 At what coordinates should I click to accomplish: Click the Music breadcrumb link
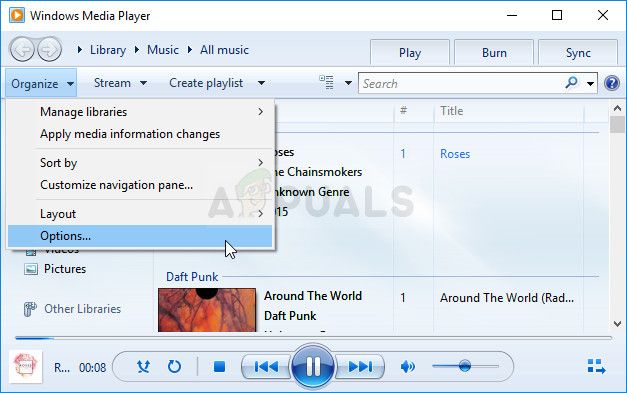click(163, 50)
